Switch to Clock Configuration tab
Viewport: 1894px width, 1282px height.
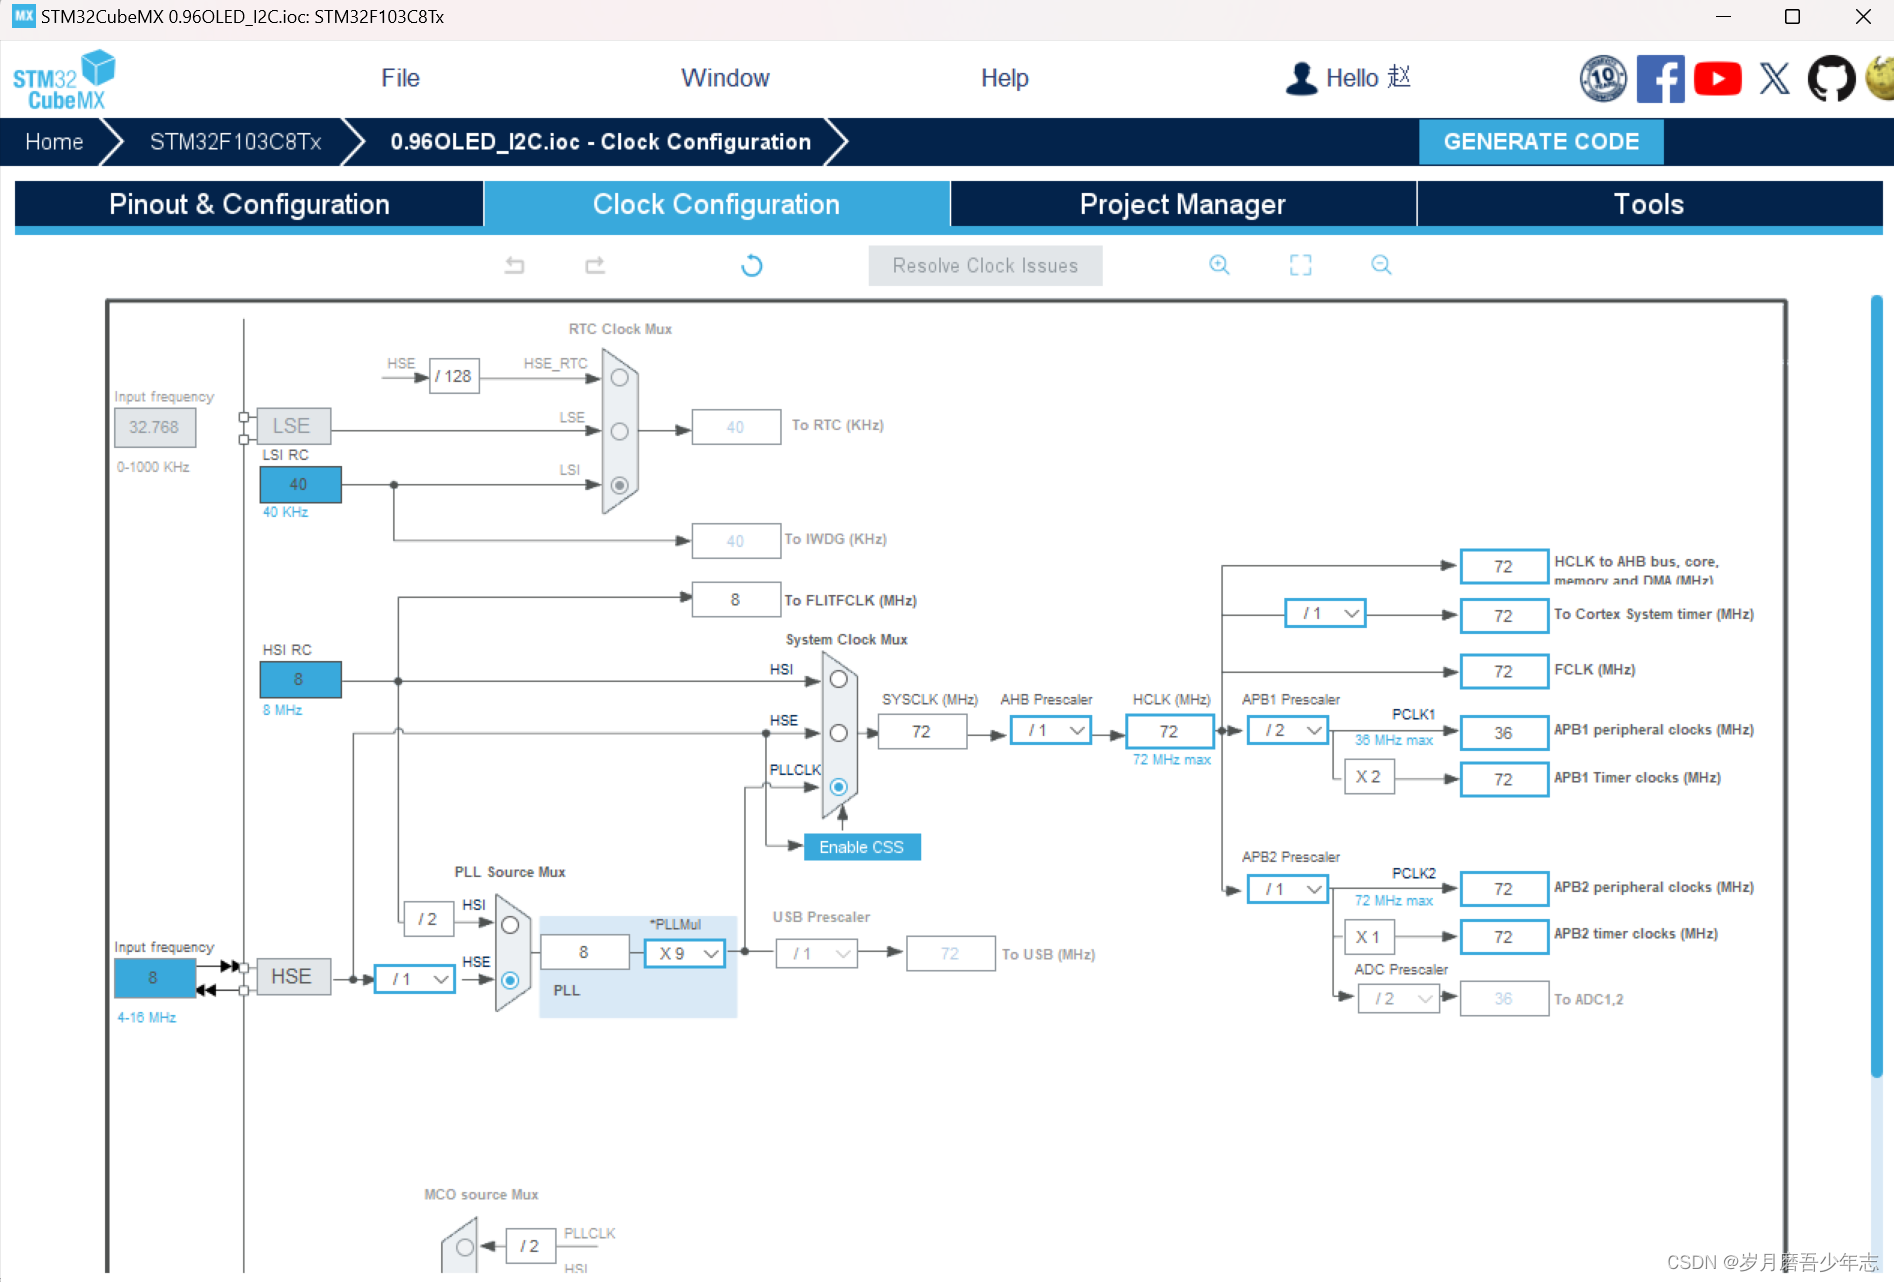[716, 204]
